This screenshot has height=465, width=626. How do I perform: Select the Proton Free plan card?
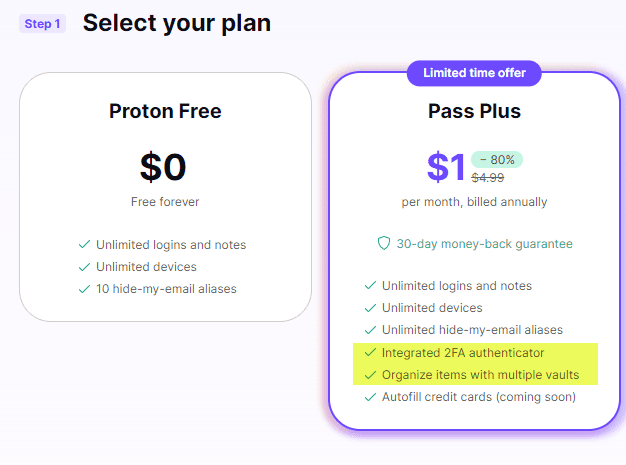(x=165, y=197)
